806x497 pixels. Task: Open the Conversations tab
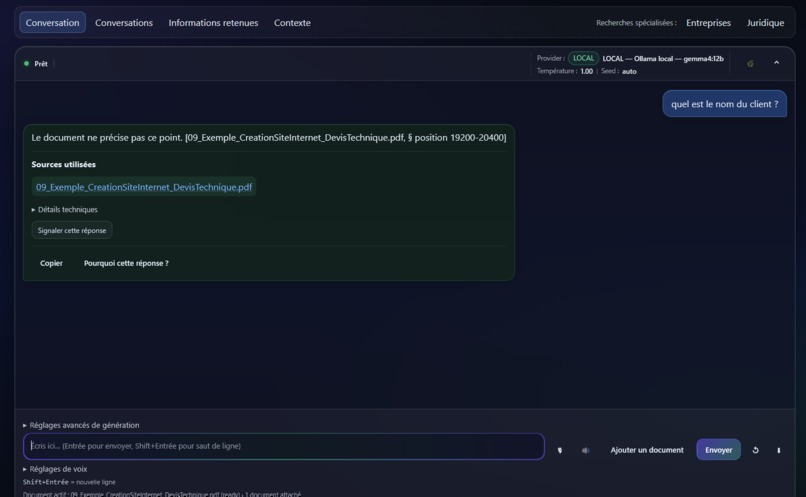click(124, 23)
